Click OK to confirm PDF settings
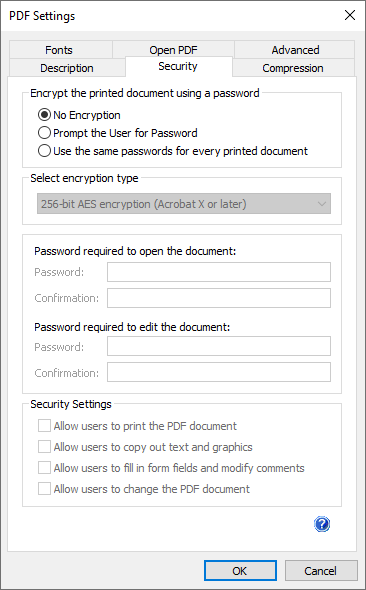 click(x=240, y=571)
